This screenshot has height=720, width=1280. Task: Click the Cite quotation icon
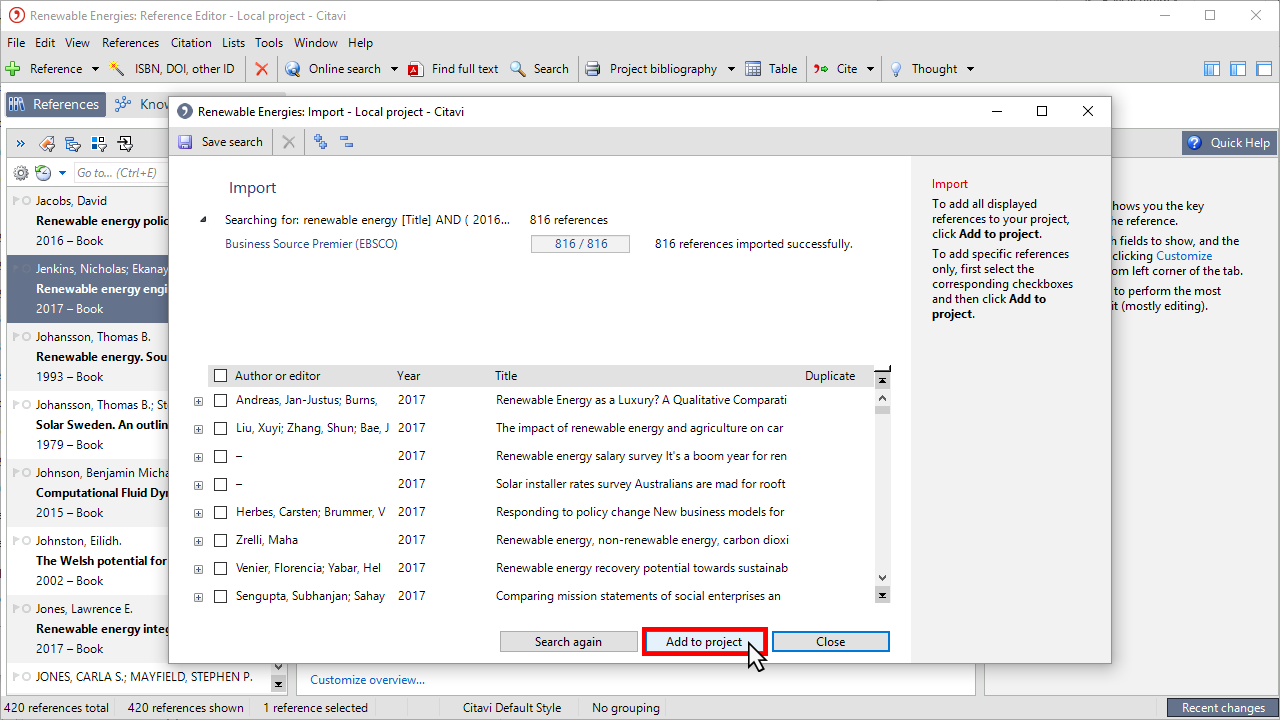point(822,69)
